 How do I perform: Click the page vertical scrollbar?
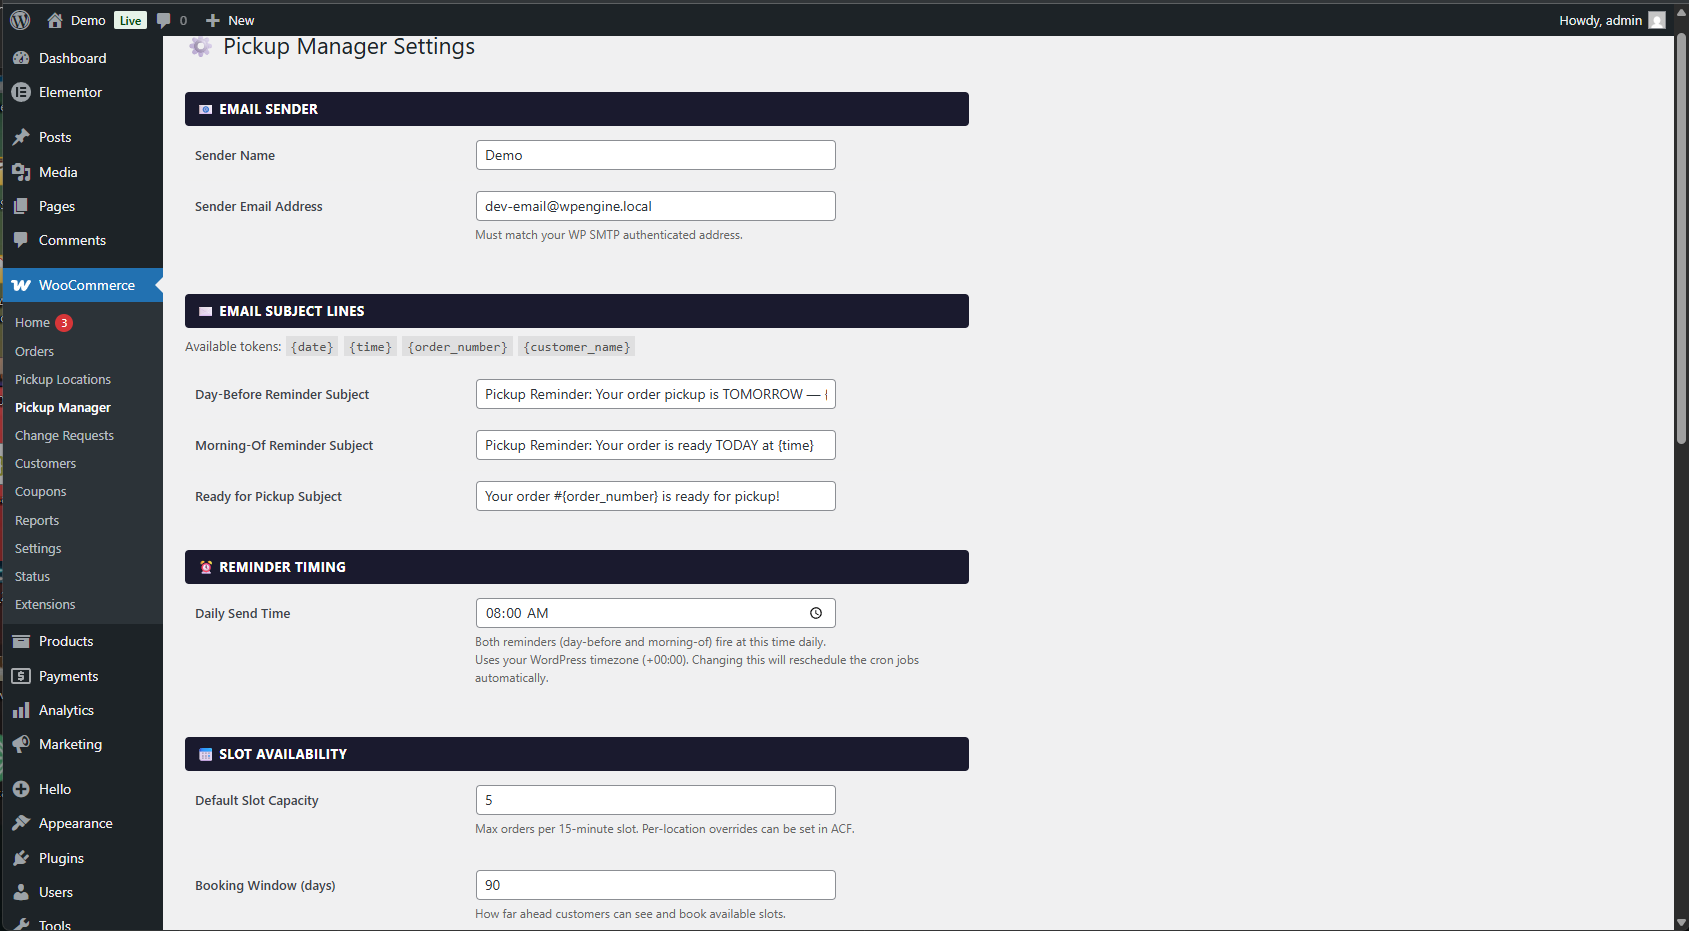(x=1681, y=240)
